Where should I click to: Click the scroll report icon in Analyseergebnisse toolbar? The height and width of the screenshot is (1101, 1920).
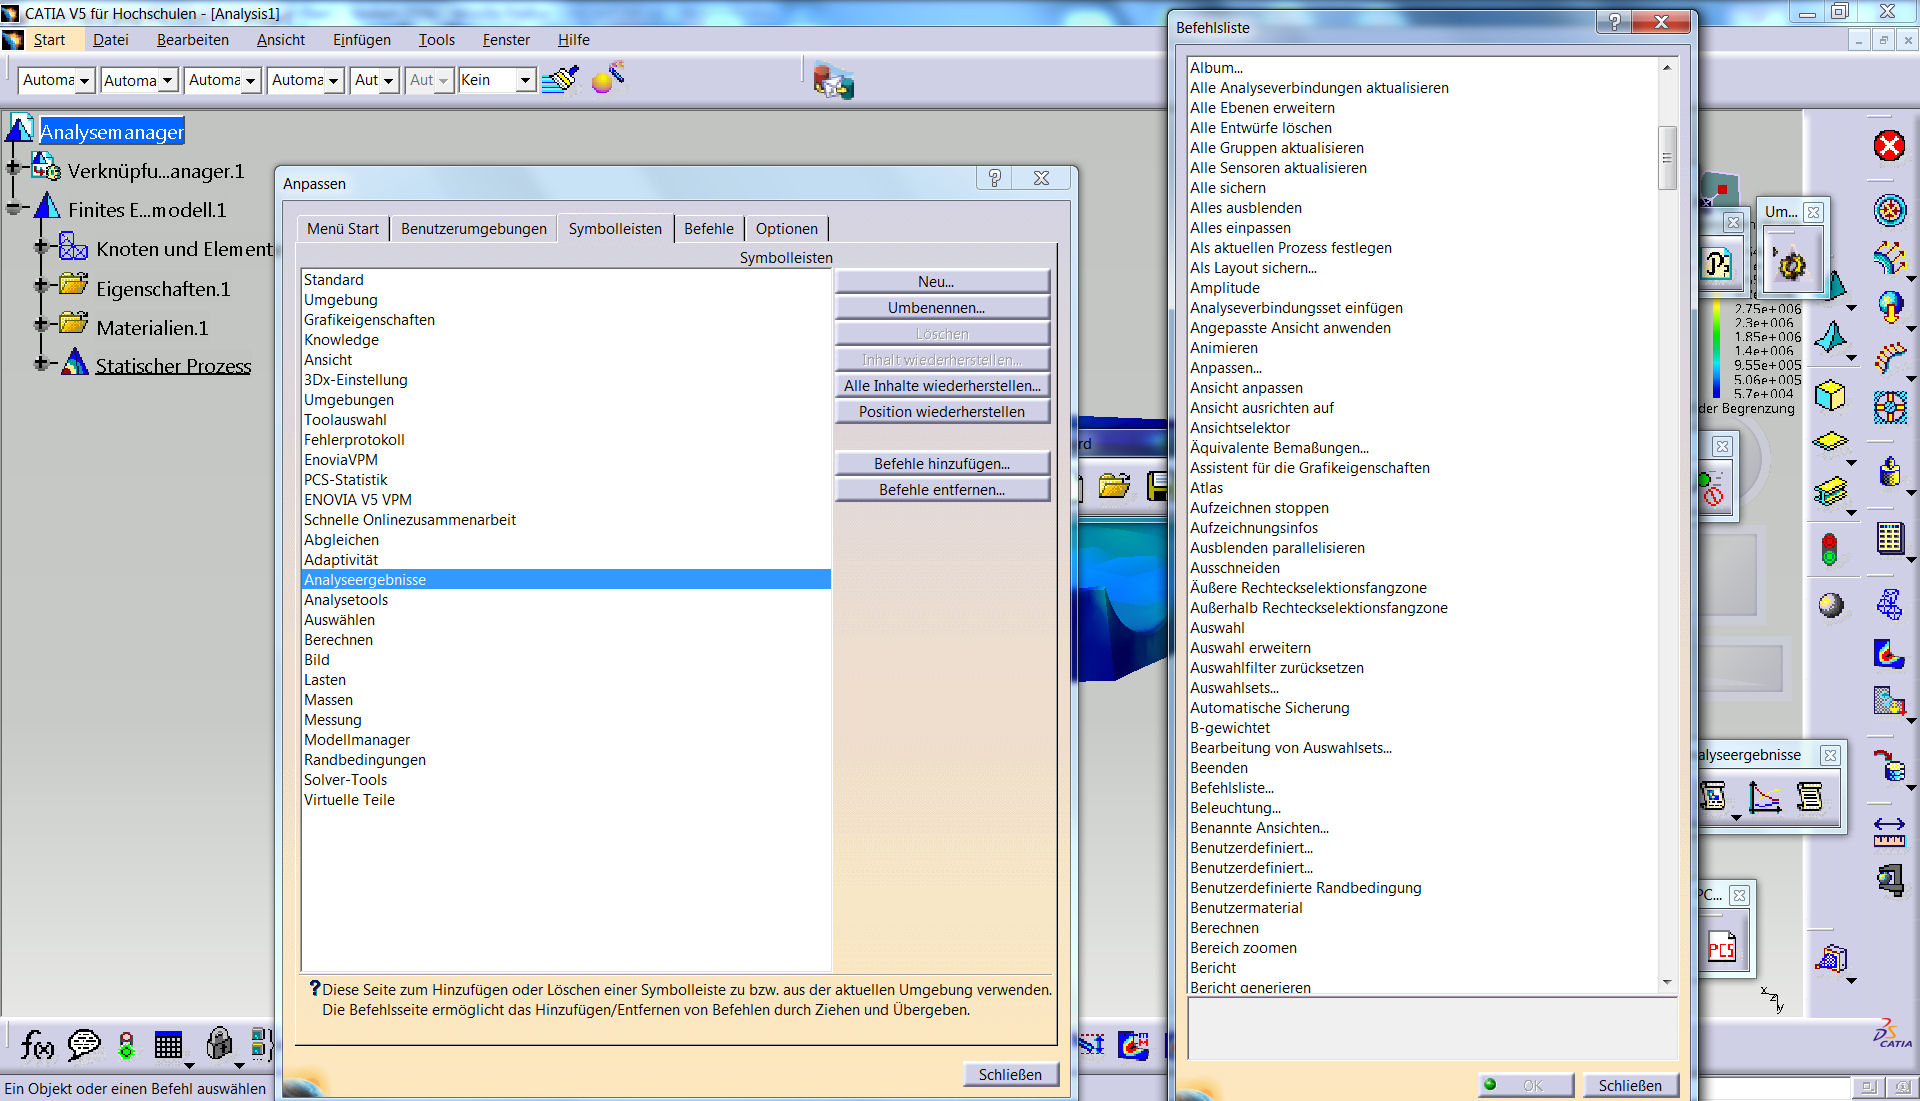tap(1809, 797)
